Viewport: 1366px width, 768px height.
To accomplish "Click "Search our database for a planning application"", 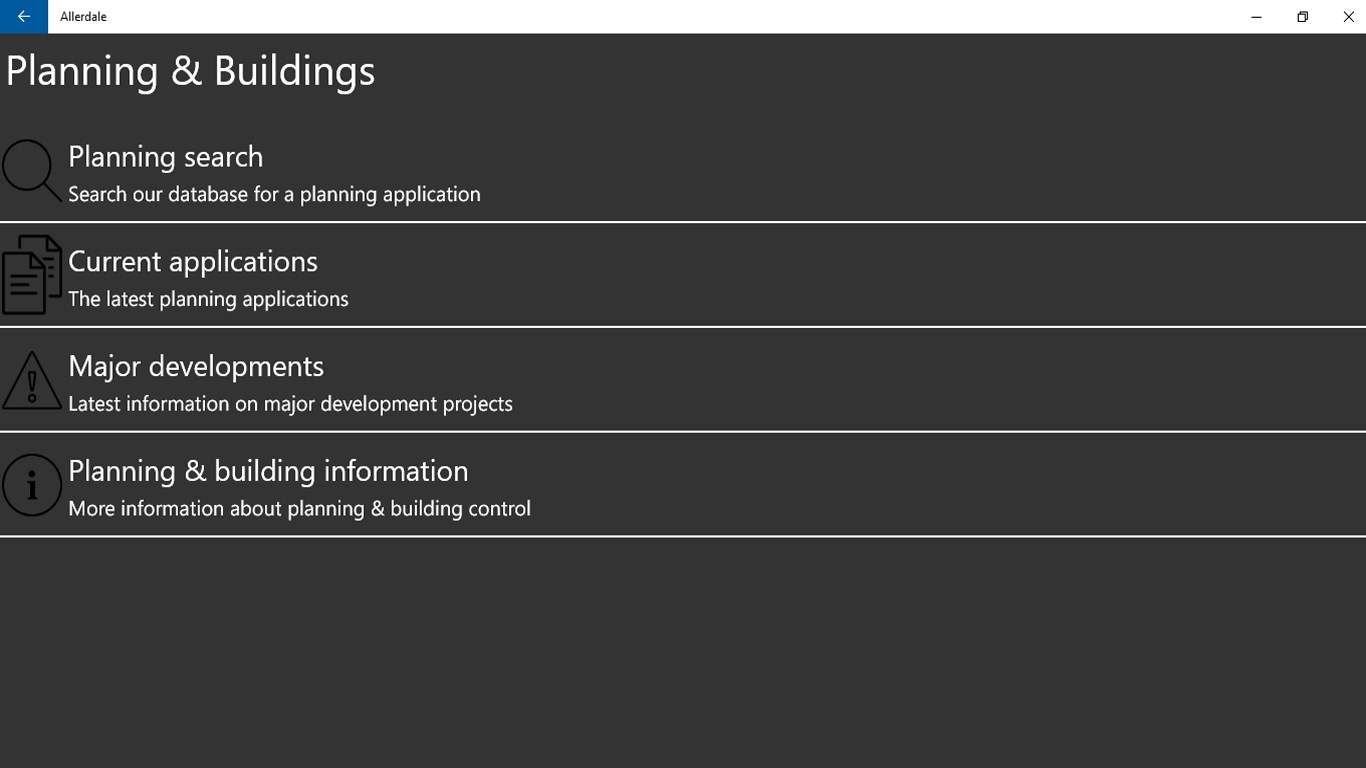I will (274, 194).
